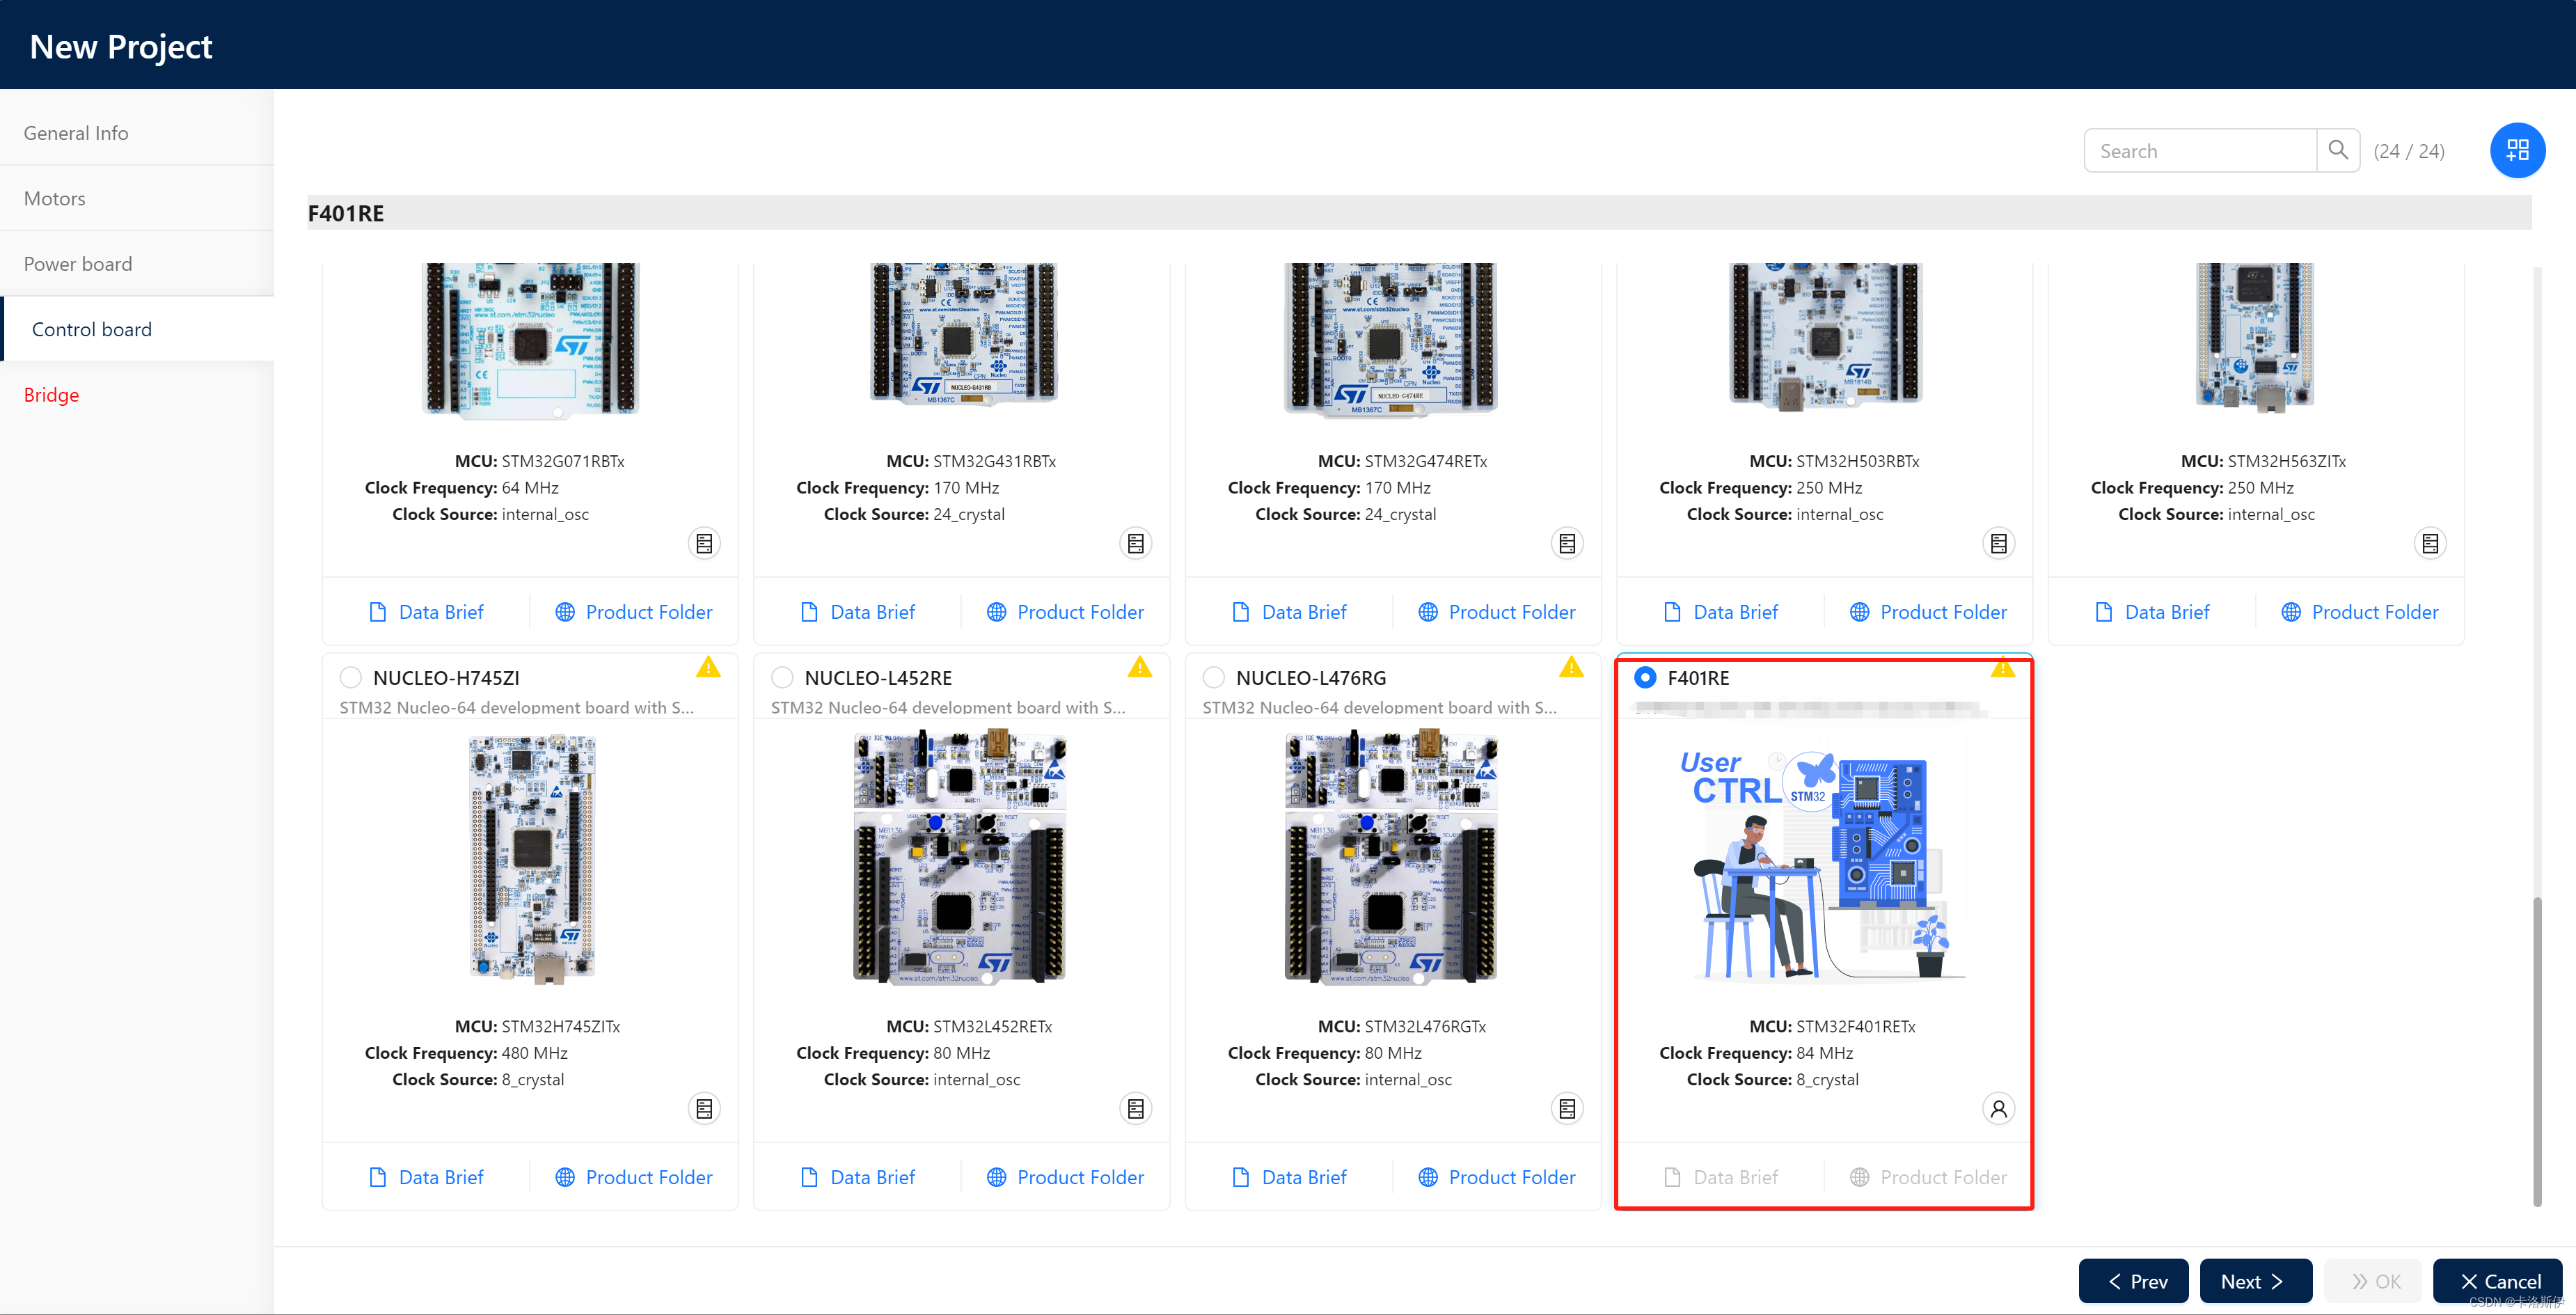The width and height of the screenshot is (2576, 1315).
Task: Go to the Bridge section
Action: coord(52,395)
